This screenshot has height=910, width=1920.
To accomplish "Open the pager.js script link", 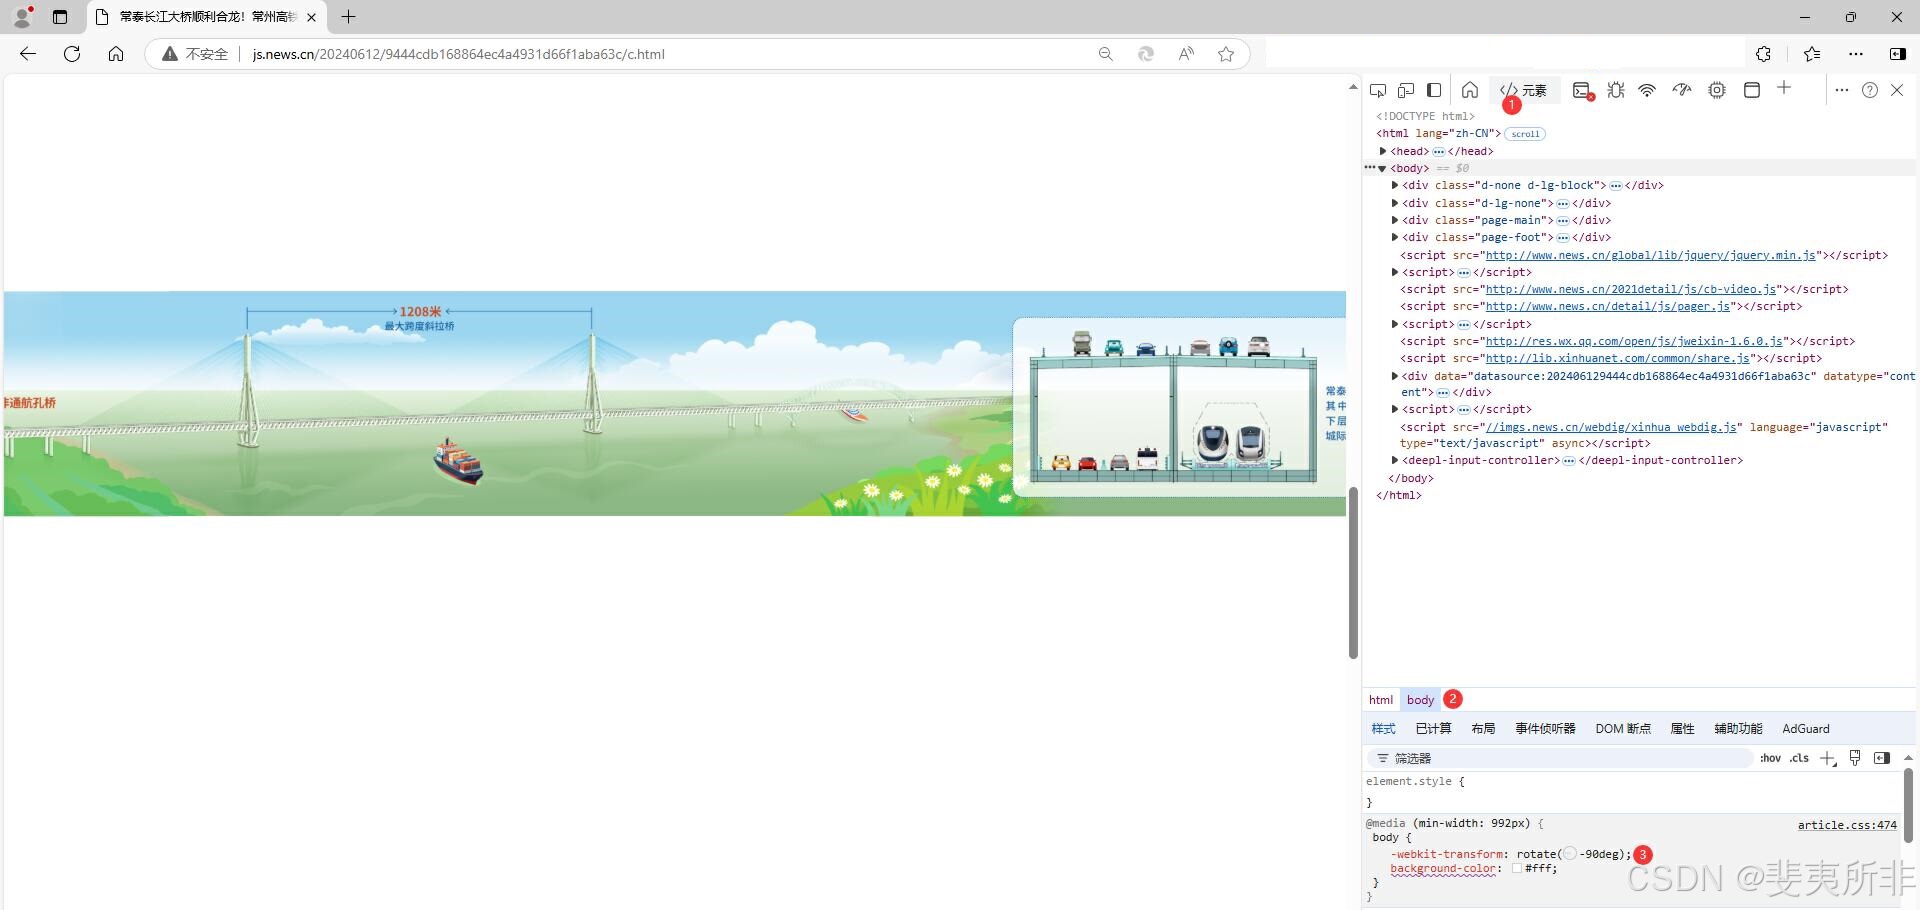I will click(1608, 306).
